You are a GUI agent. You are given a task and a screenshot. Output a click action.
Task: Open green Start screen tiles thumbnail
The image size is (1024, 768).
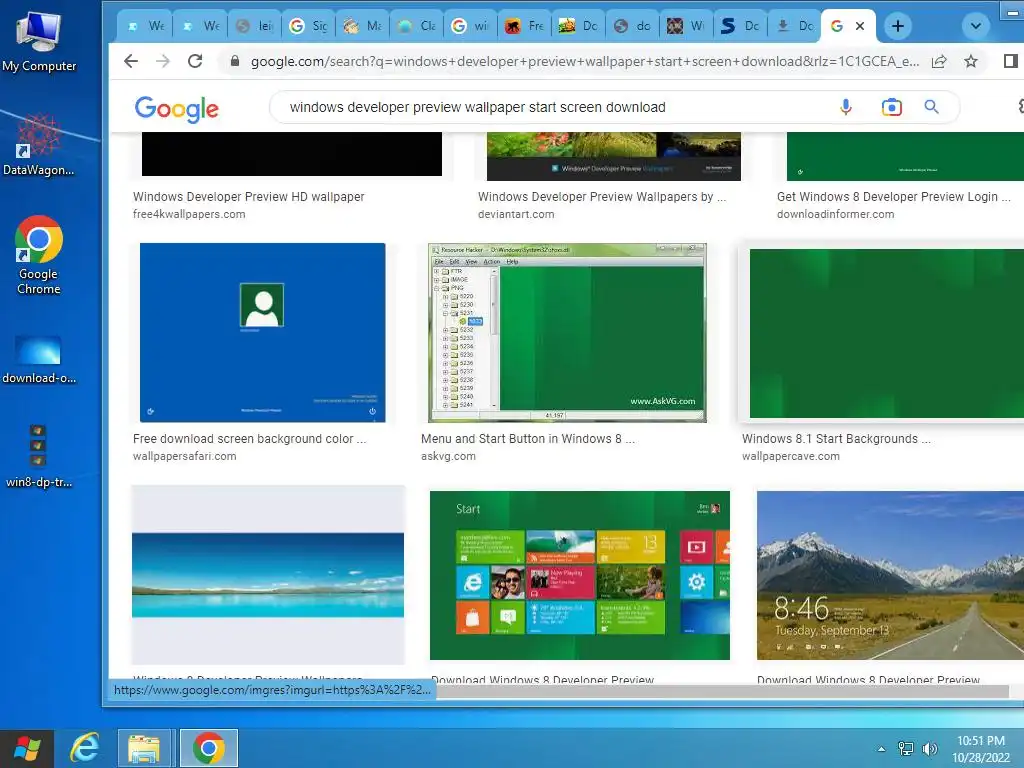(x=579, y=575)
